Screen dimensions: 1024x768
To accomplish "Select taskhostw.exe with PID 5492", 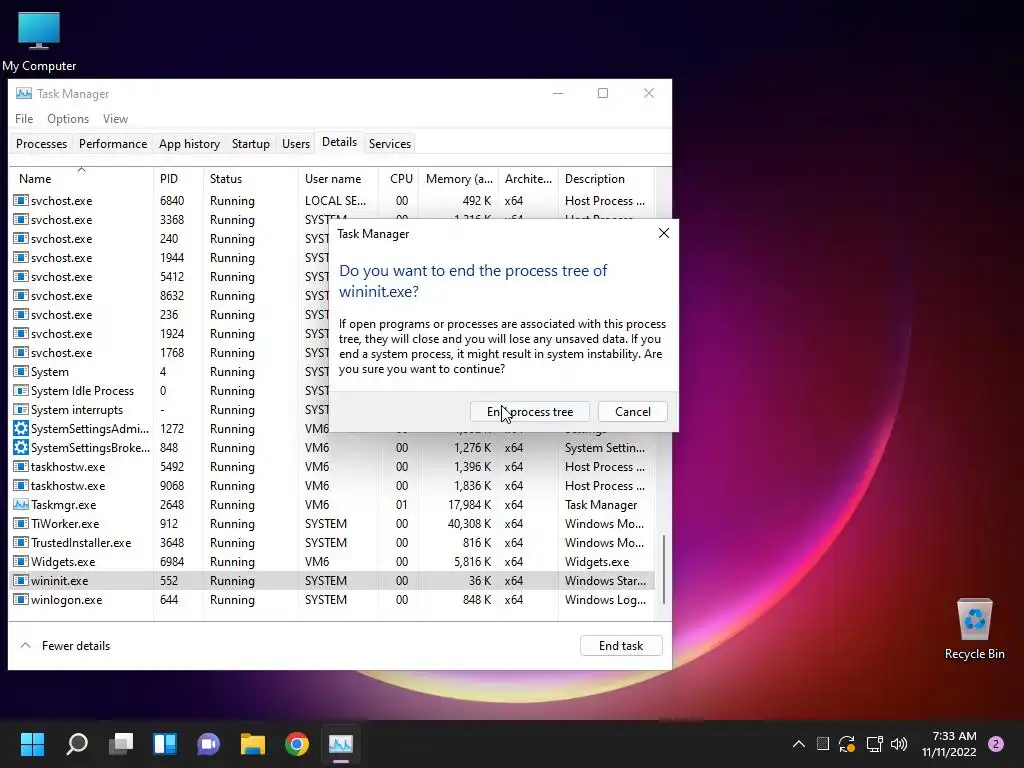I will click(332, 467).
